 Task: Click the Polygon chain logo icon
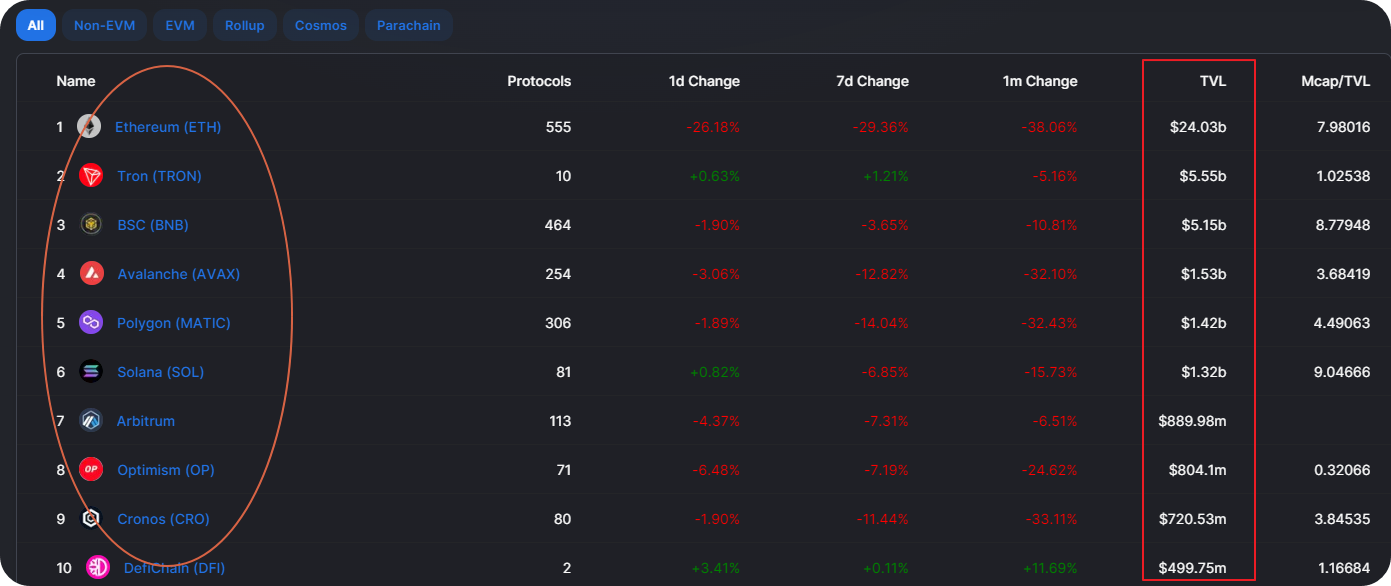pos(91,323)
